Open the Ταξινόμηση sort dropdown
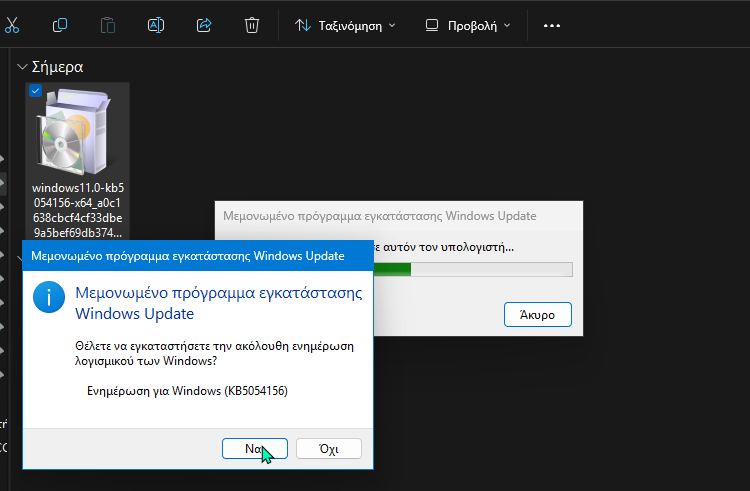The width and height of the screenshot is (750, 491). [x=345, y=26]
